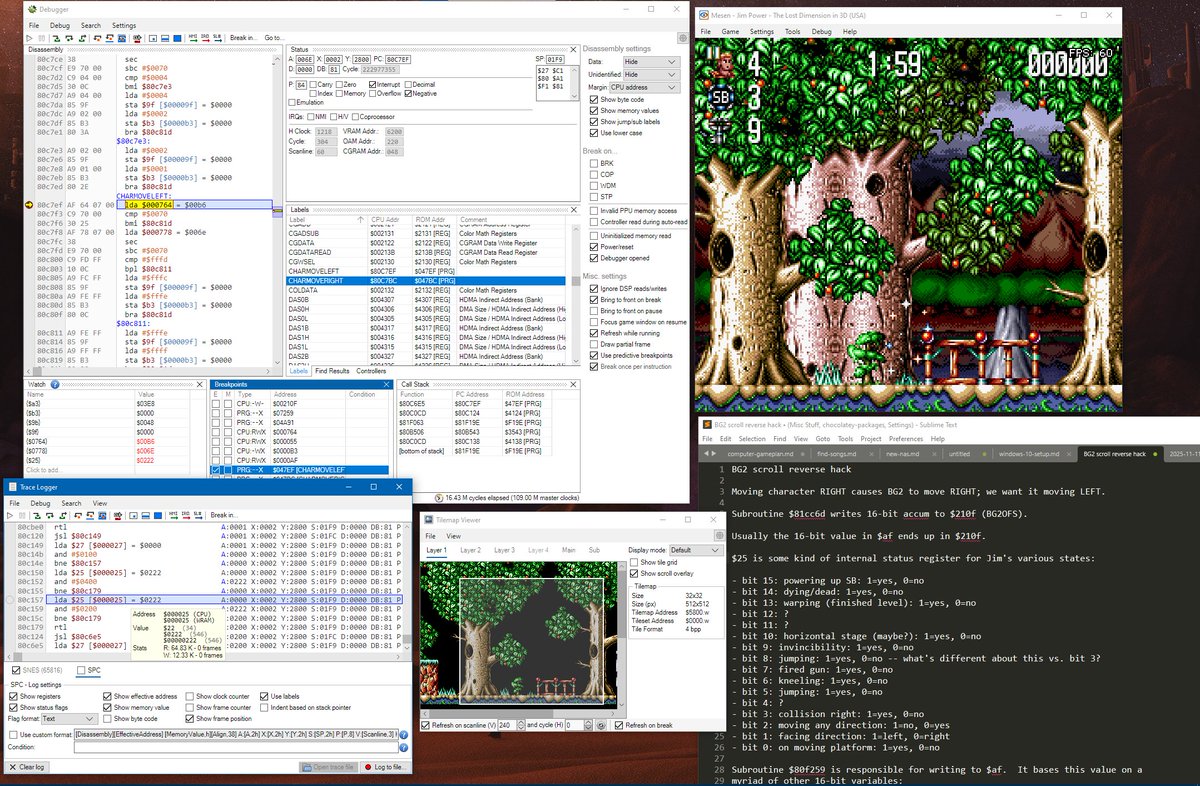Click Clear log button in Trace Logger
1200x786 pixels.
(x=25, y=767)
